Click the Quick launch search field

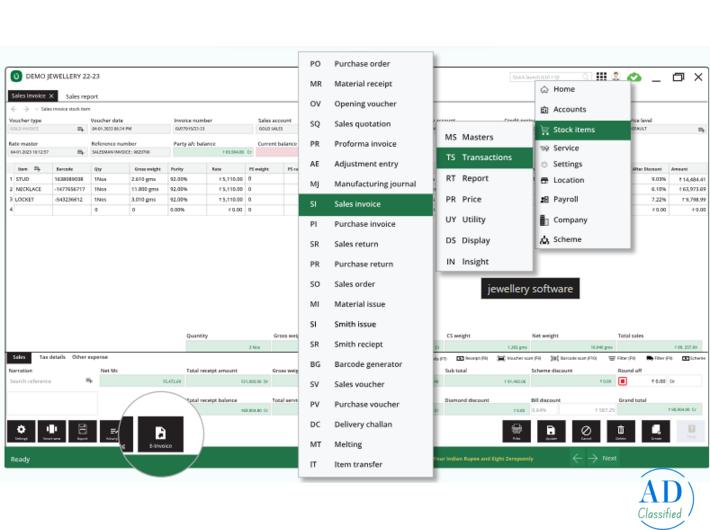coord(550,77)
